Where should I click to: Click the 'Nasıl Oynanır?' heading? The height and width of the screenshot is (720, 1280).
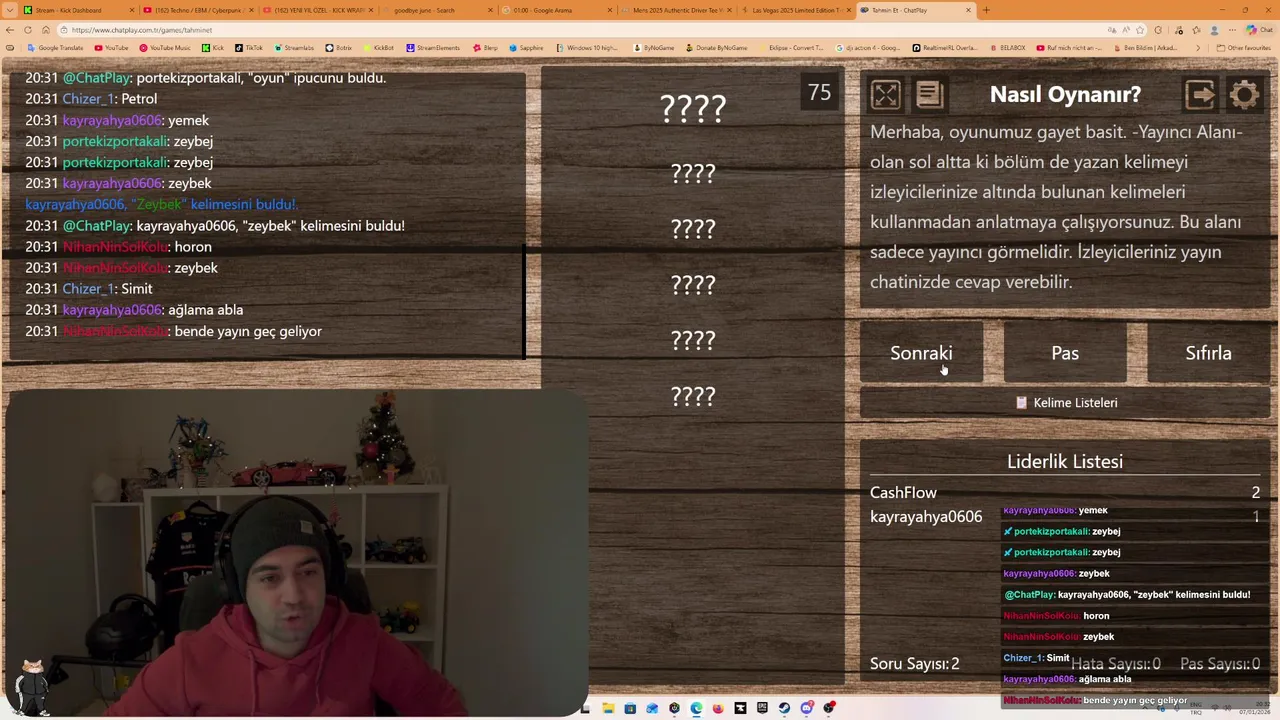tap(1065, 94)
